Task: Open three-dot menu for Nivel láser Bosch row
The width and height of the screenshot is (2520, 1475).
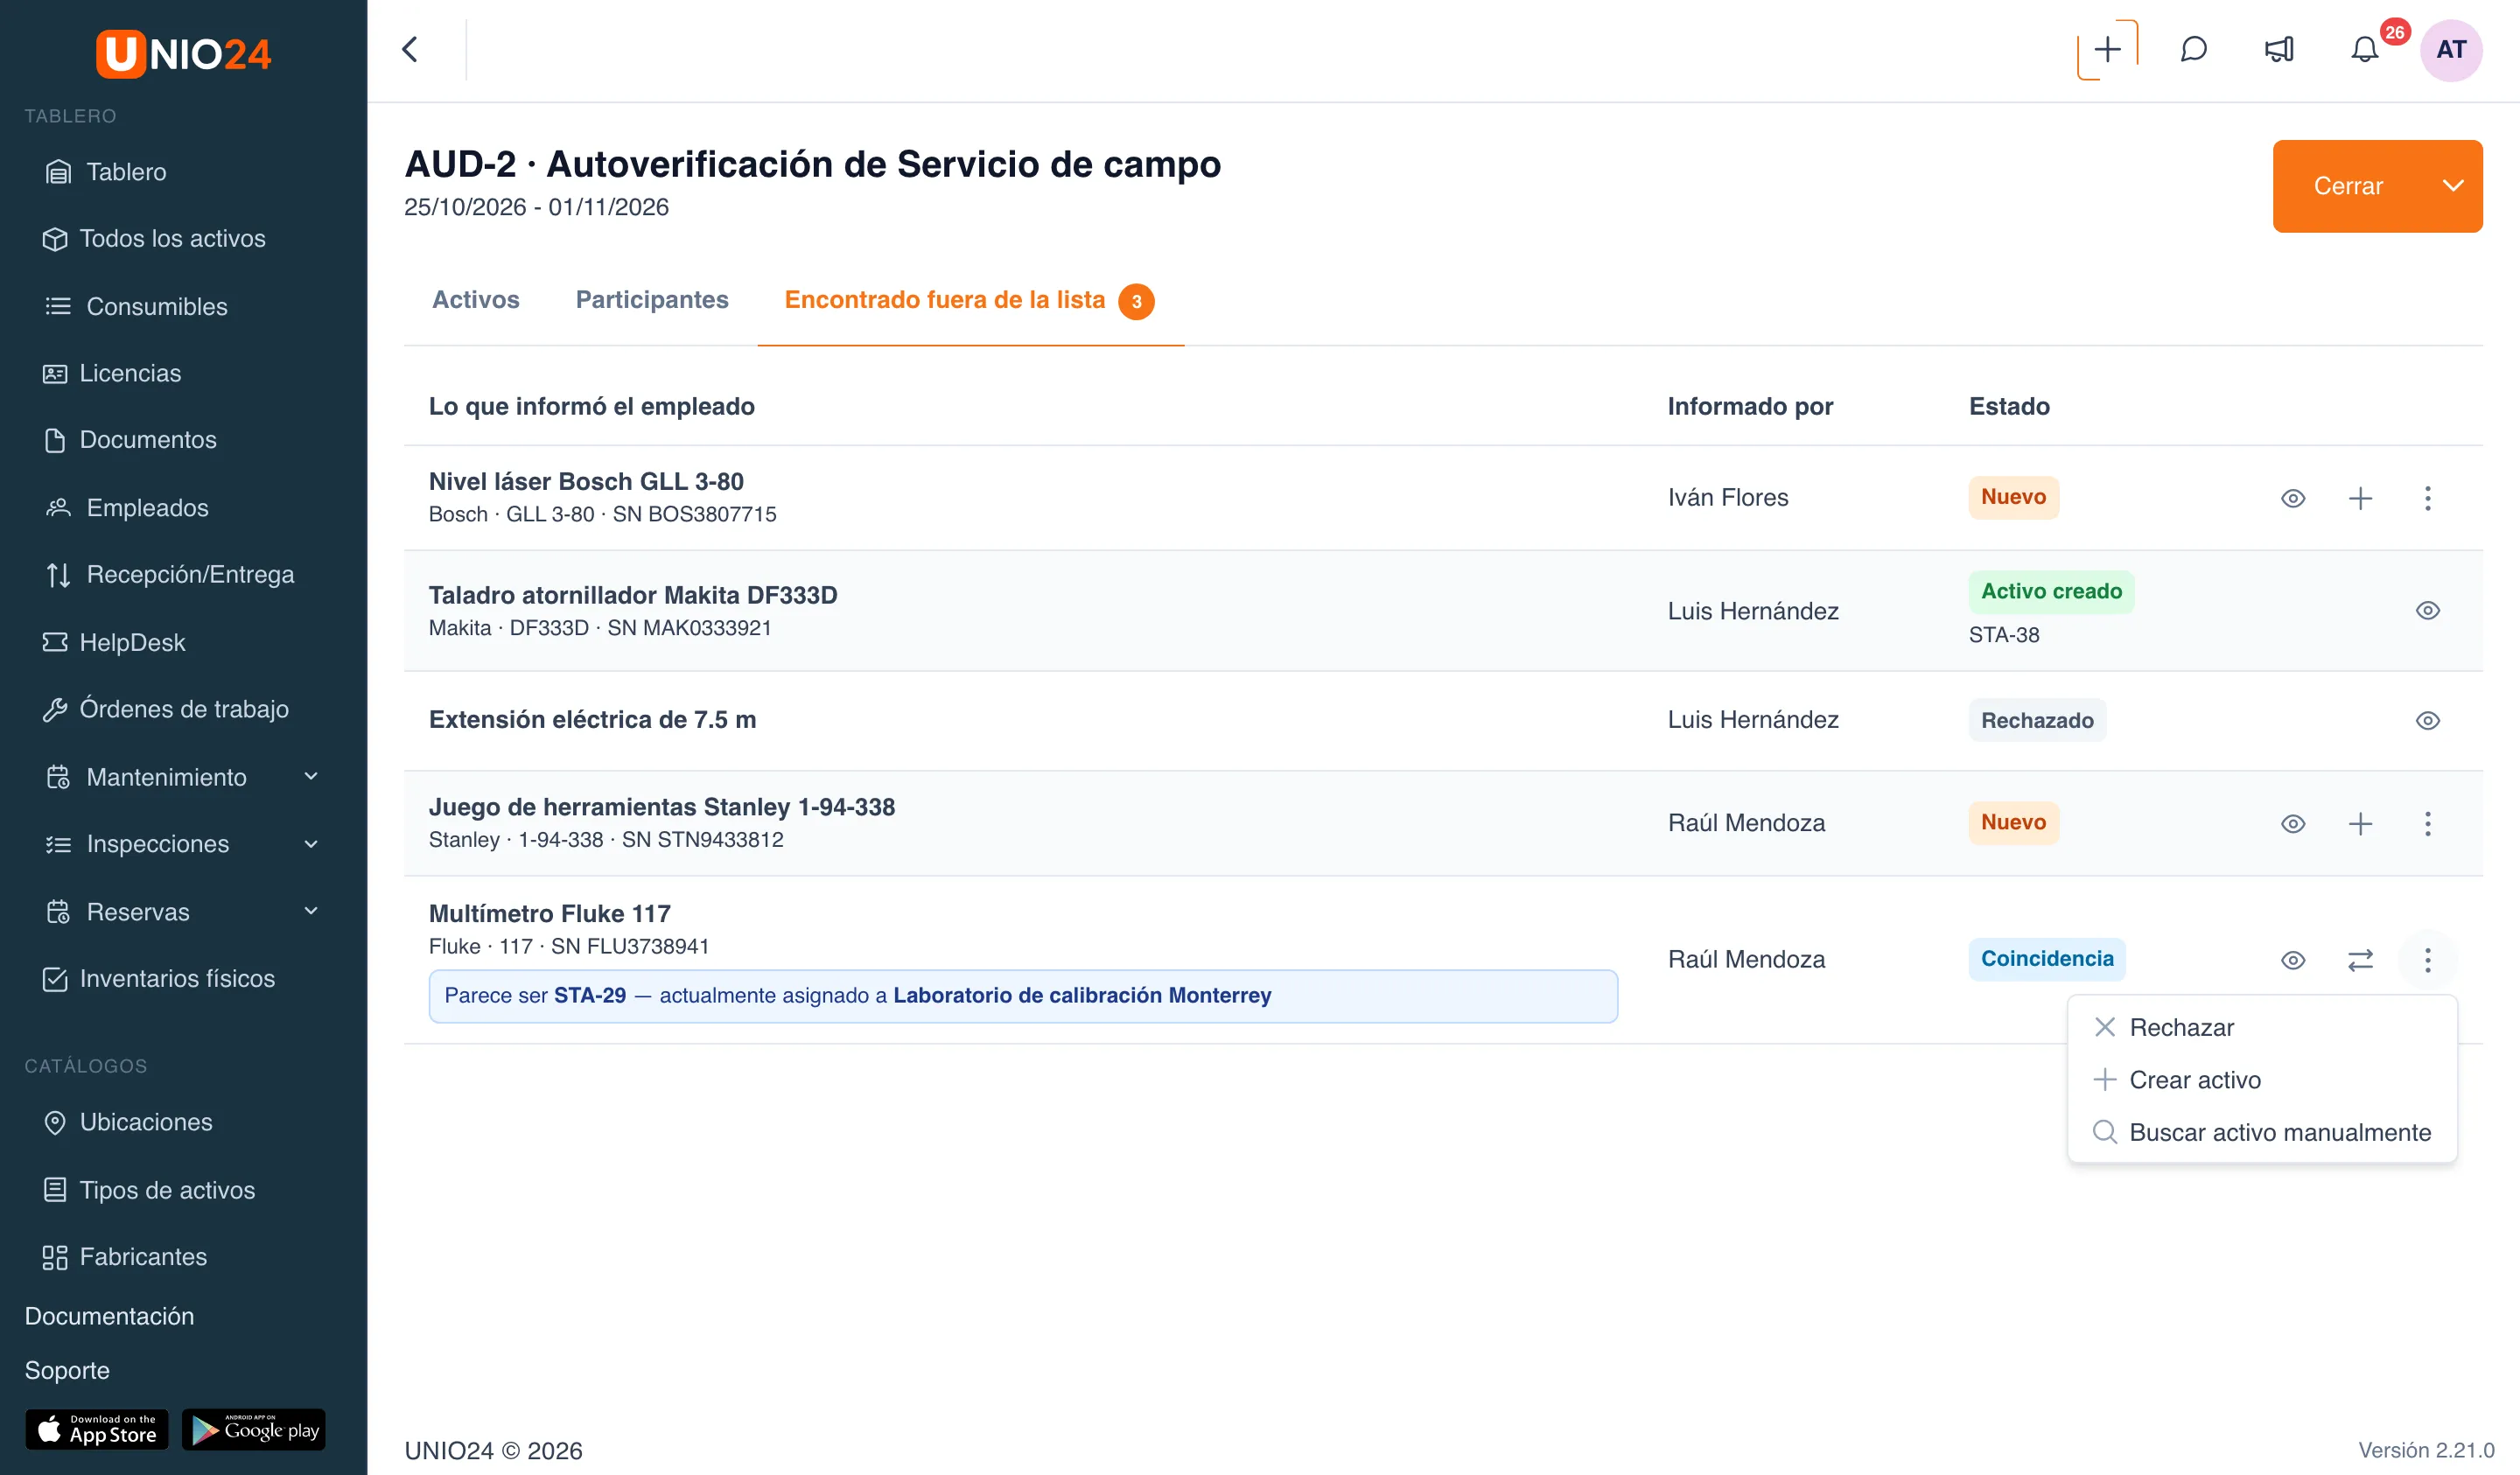Action: (x=2427, y=497)
